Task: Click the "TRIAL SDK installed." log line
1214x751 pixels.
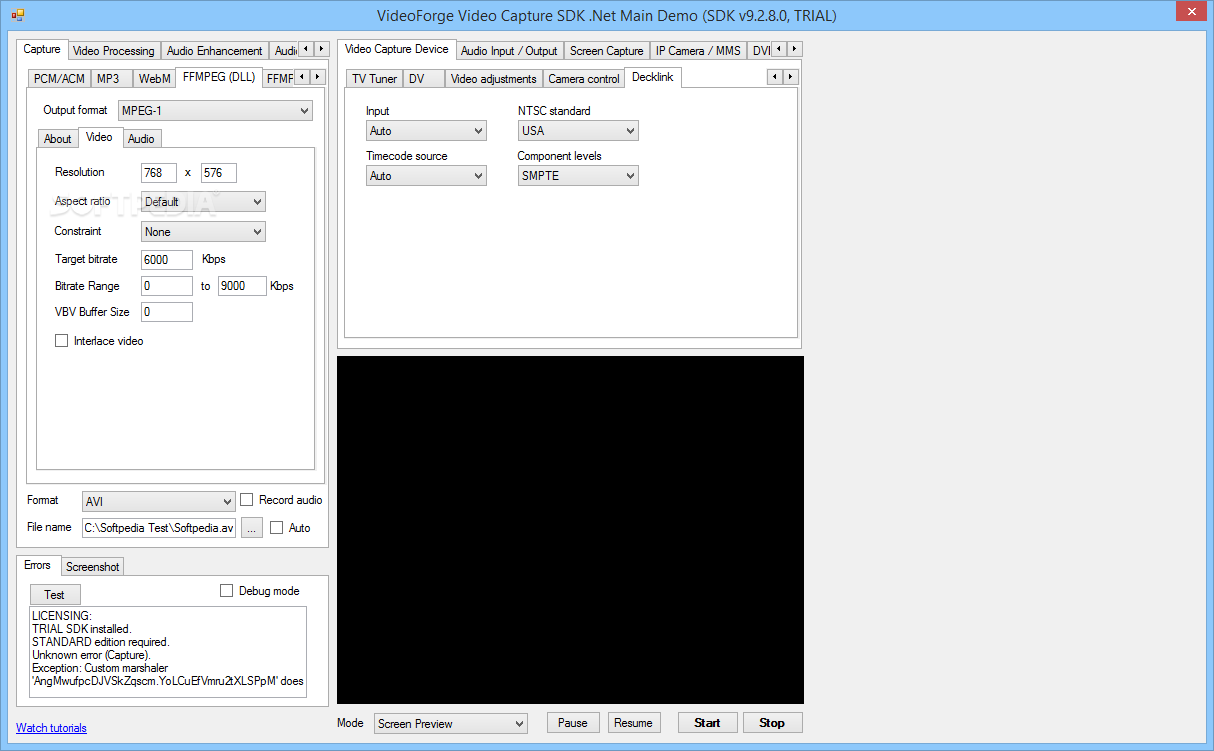Action: (82, 629)
